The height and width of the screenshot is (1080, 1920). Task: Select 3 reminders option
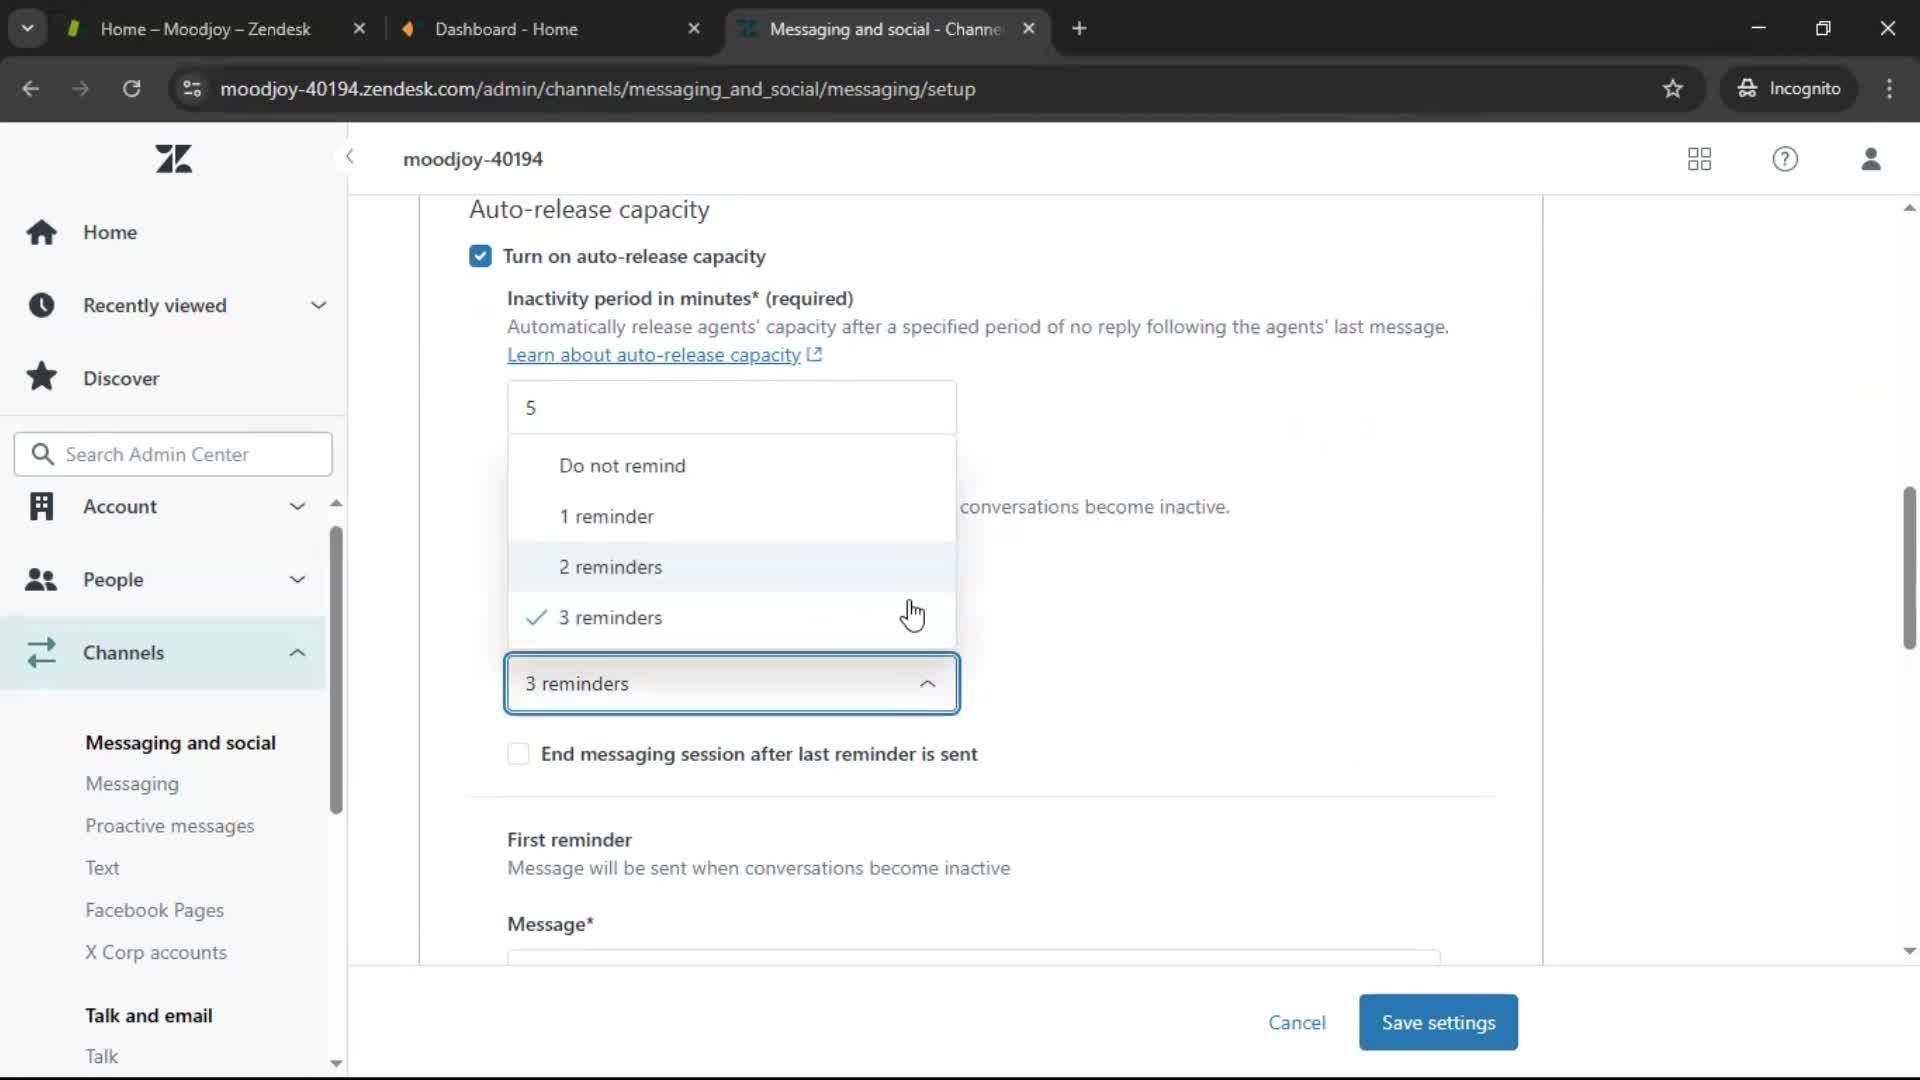click(732, 618)
